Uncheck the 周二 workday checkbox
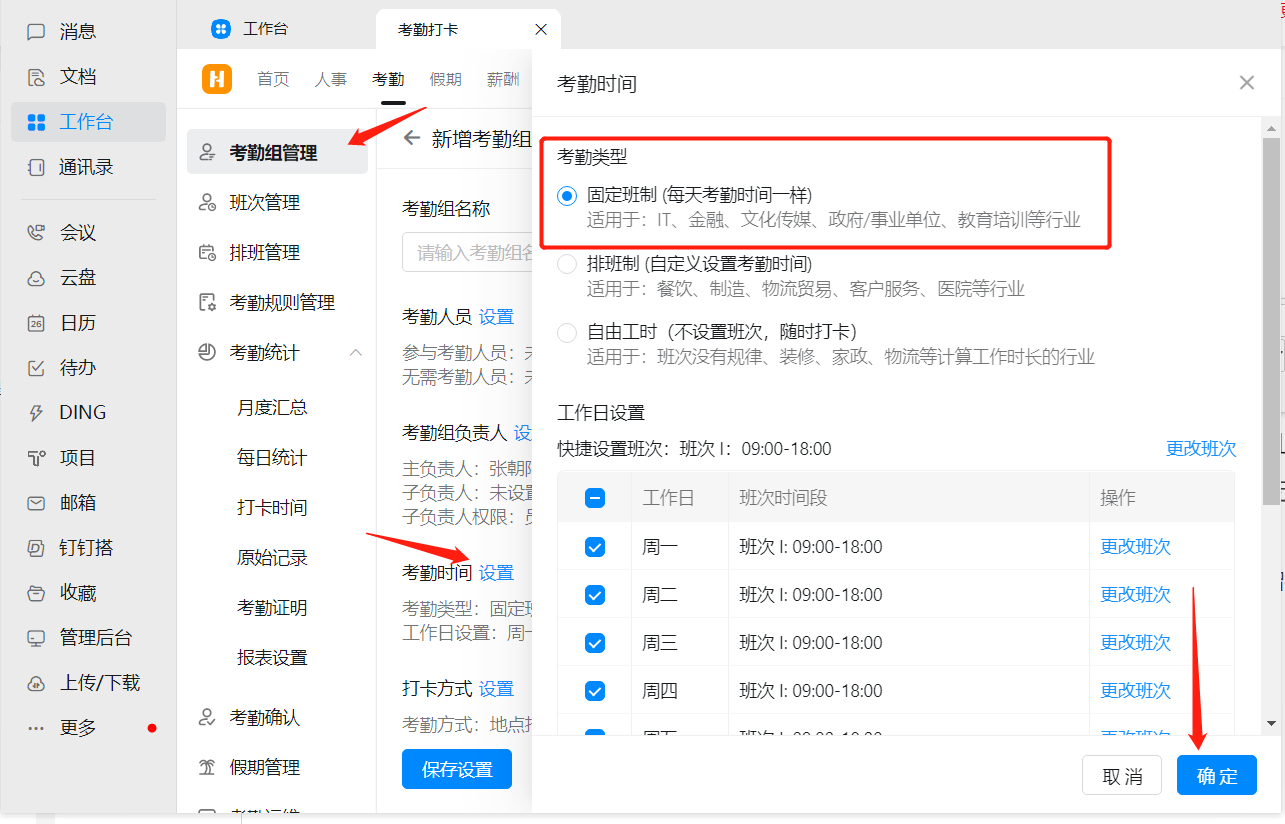The image size is (1285, 824). point(594,594)
